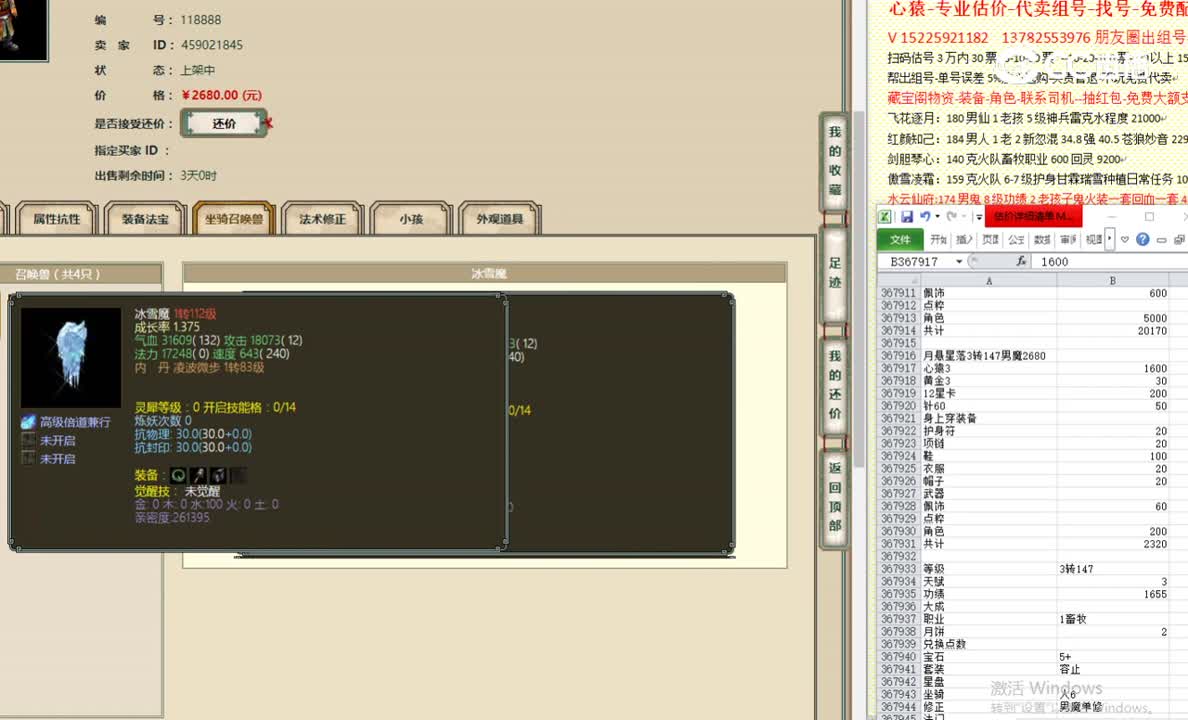Select the cell containing 3转147
This screenshot has height=720, width=1188.
coord(1113,568)
